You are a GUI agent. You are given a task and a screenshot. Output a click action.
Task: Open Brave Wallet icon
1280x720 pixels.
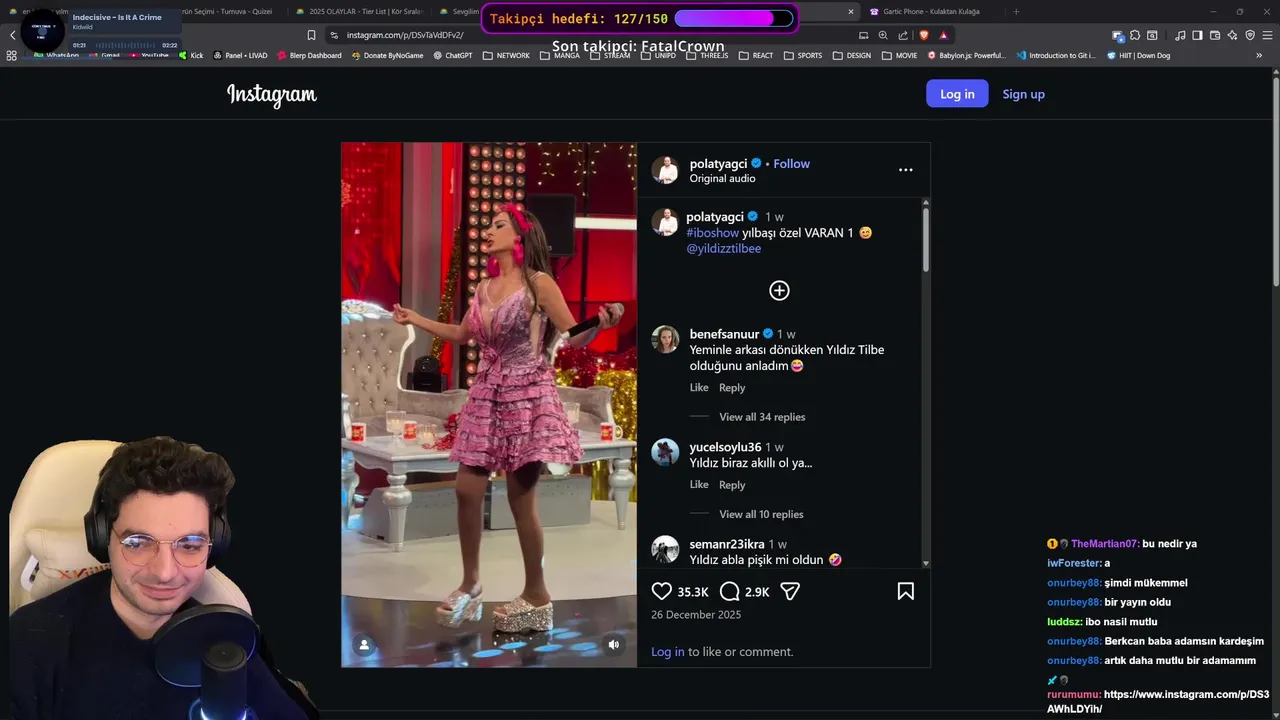click(1215, 35)
